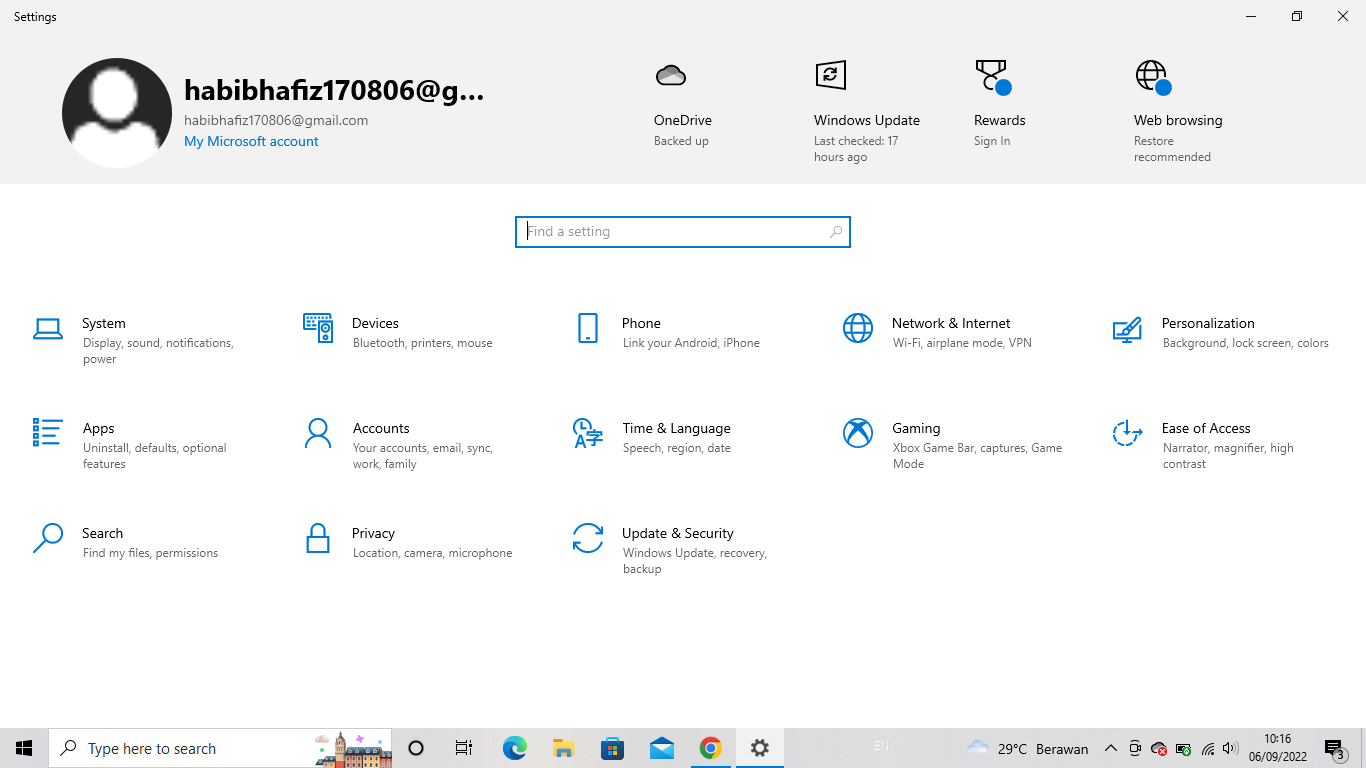Image resolution: width=1366 pixels, height=768 pixels.
Task: Click the OneDrive Backed up status
Action: tap(681, 141)
